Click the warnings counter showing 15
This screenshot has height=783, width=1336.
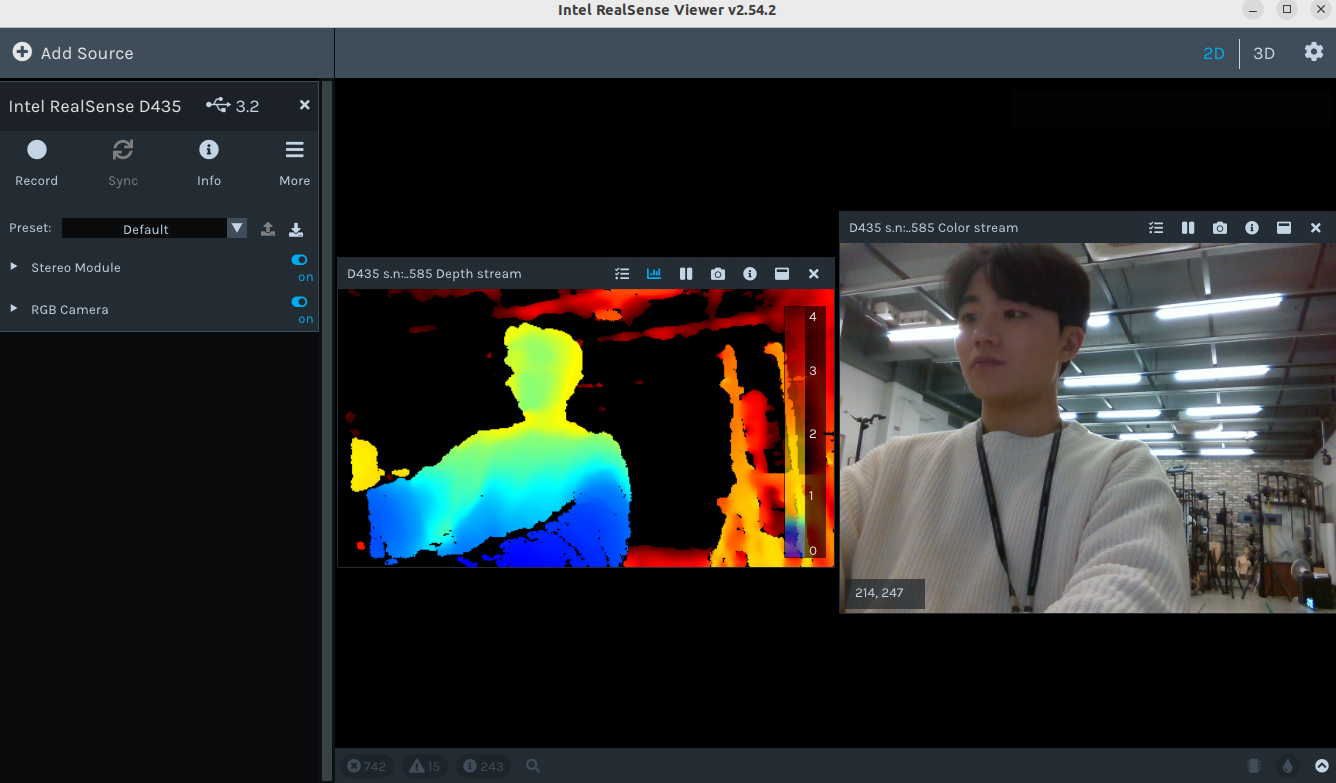pos(425,766)
